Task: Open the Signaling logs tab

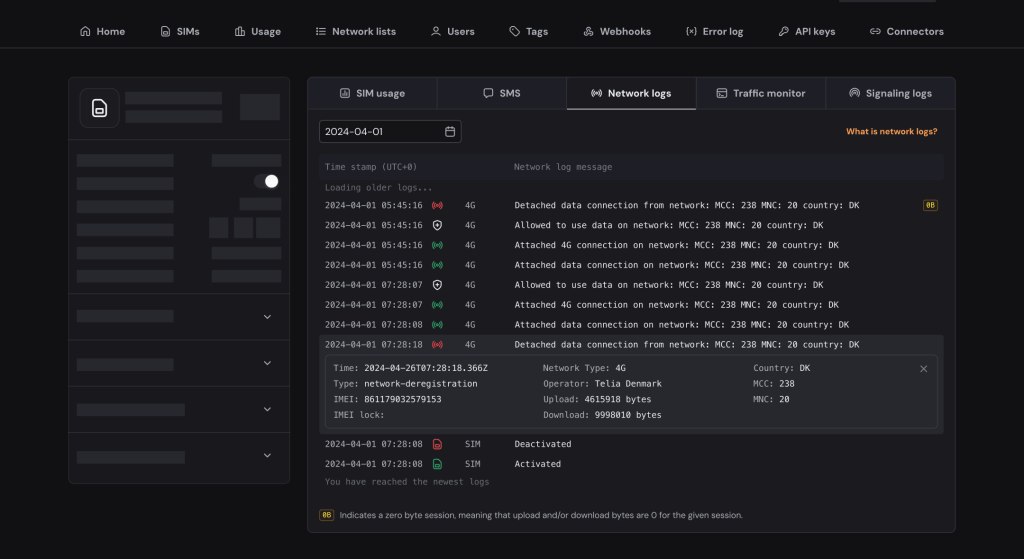Action: (890, 93)
